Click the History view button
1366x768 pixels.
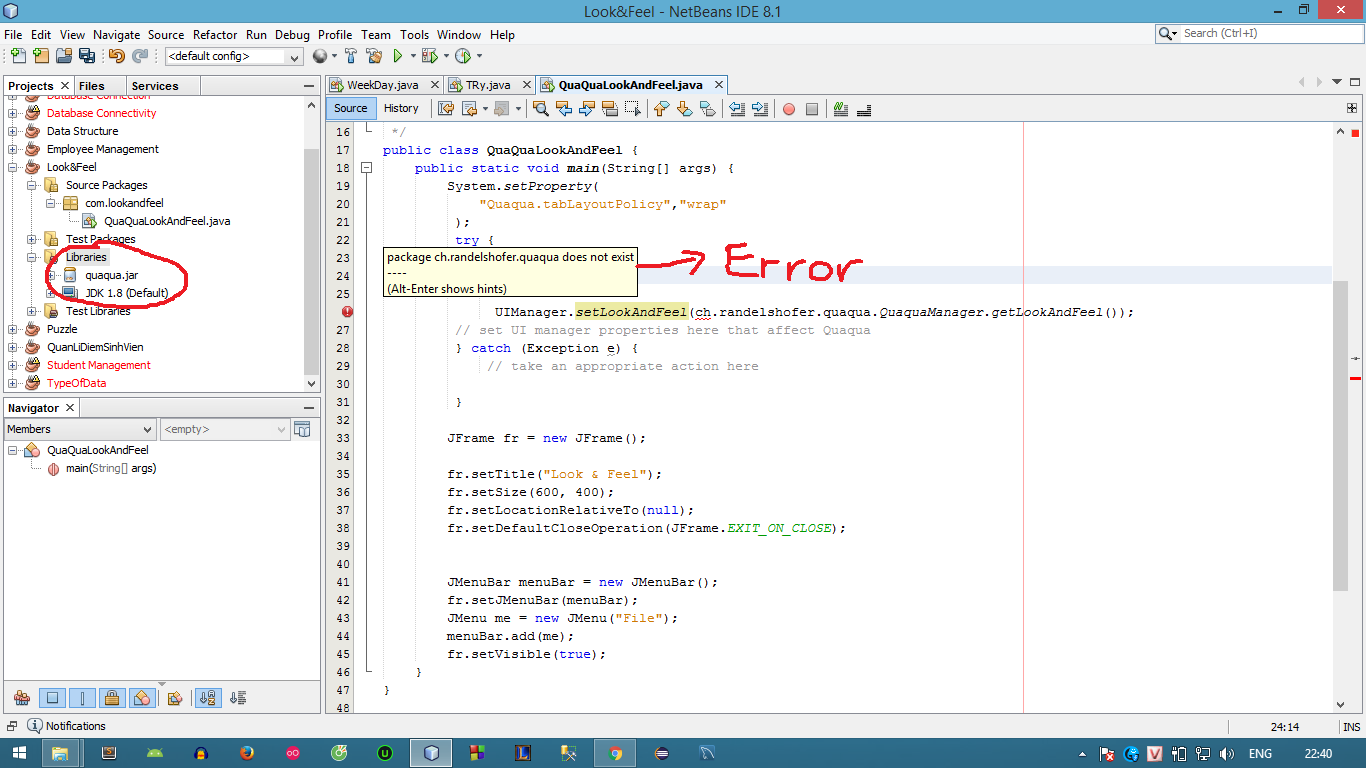tap(401, 109)
